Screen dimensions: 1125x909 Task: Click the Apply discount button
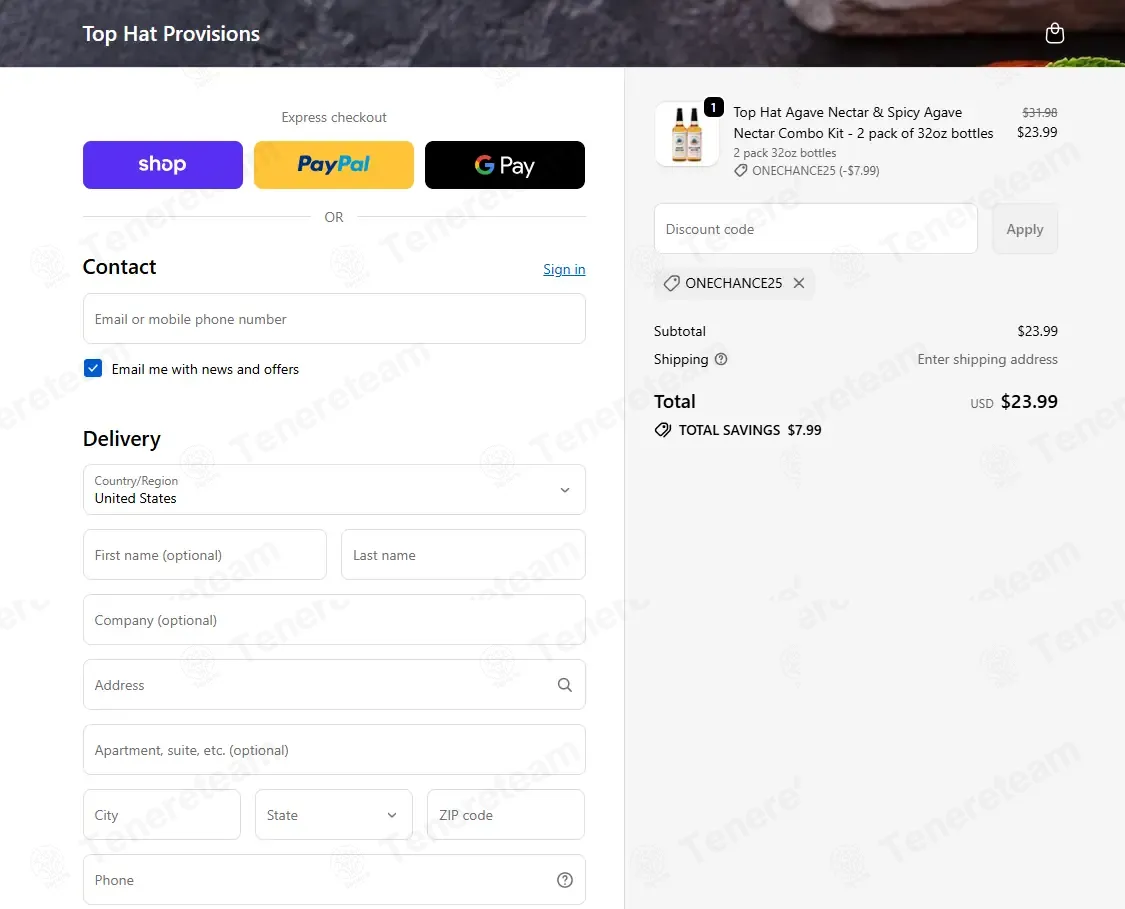pos(1024,229)
